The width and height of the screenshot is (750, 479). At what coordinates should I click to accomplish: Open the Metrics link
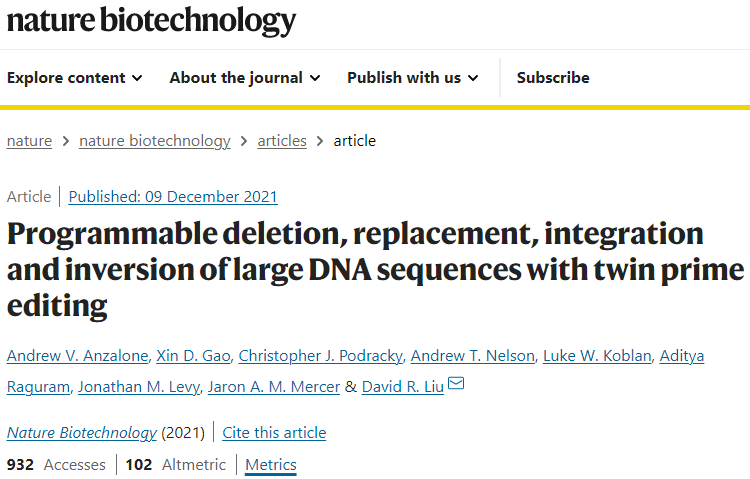coord(271,465)
